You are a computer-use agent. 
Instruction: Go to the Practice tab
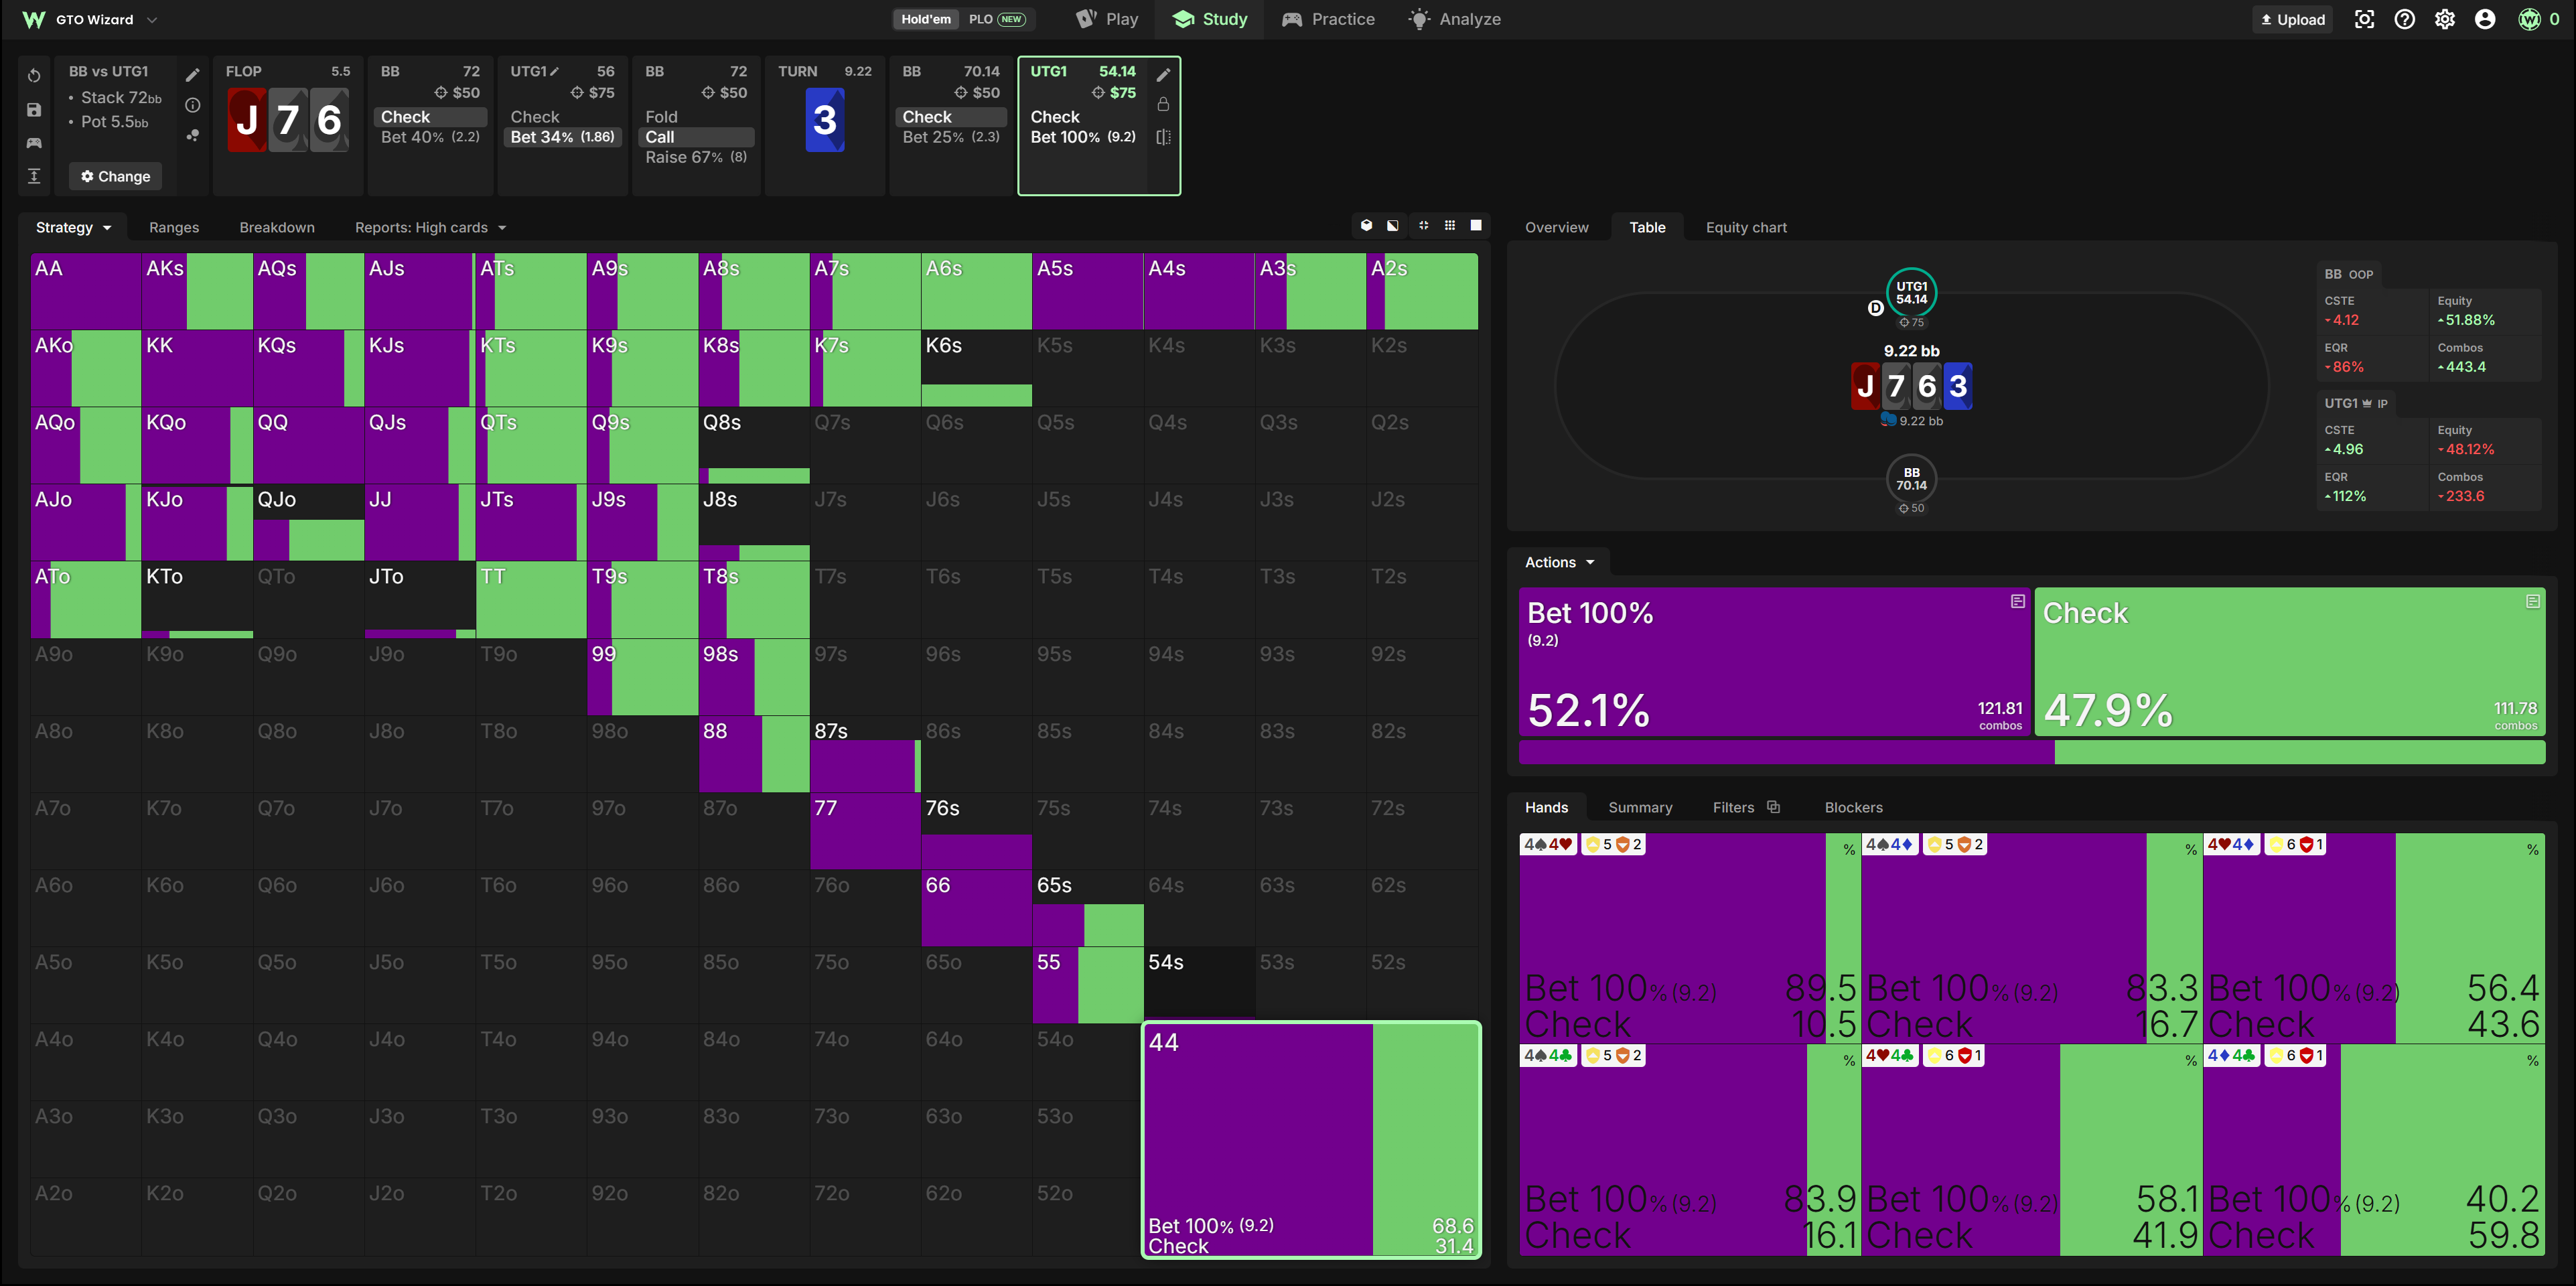[x=1328, y=19]
